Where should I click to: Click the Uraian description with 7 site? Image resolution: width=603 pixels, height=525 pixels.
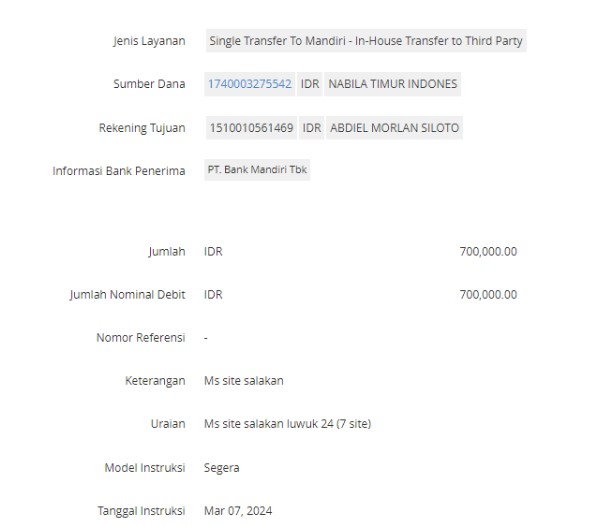tap(288, 424)
